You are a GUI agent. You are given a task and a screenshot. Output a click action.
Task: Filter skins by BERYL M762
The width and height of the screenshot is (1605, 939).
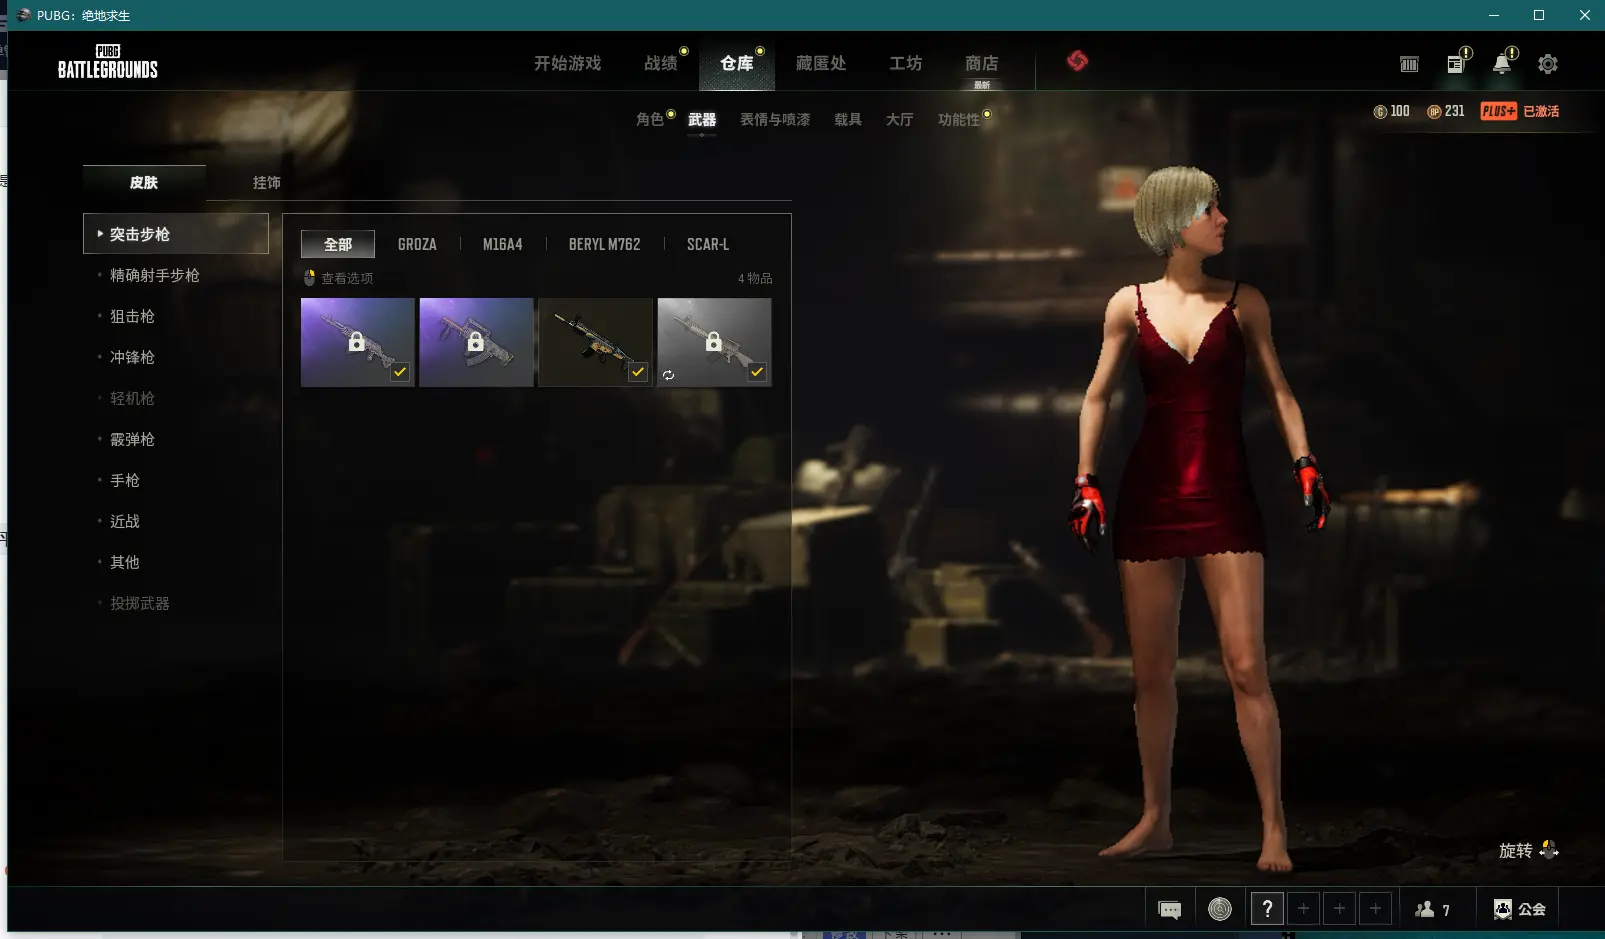[x=604, y=244]
